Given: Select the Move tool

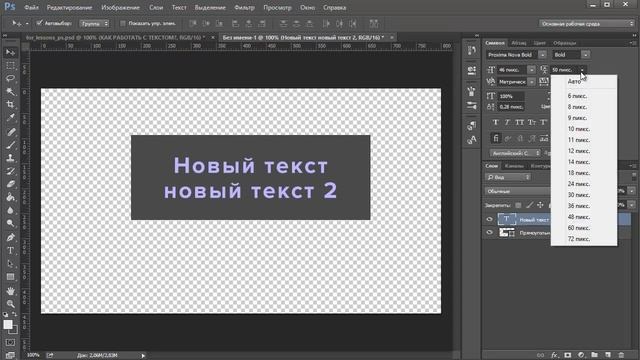Looking at the screenshot, I should (x=11, y=52).
